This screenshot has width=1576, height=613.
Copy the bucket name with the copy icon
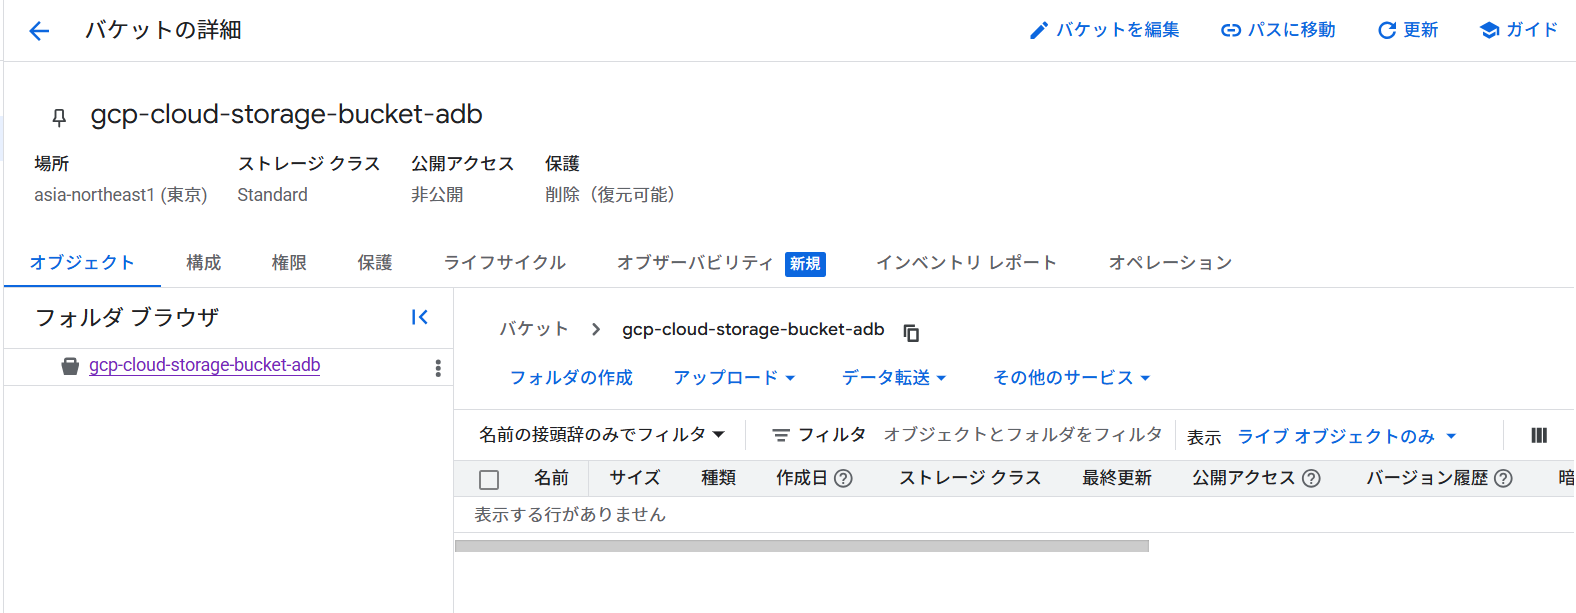click(x=911, y=332)
